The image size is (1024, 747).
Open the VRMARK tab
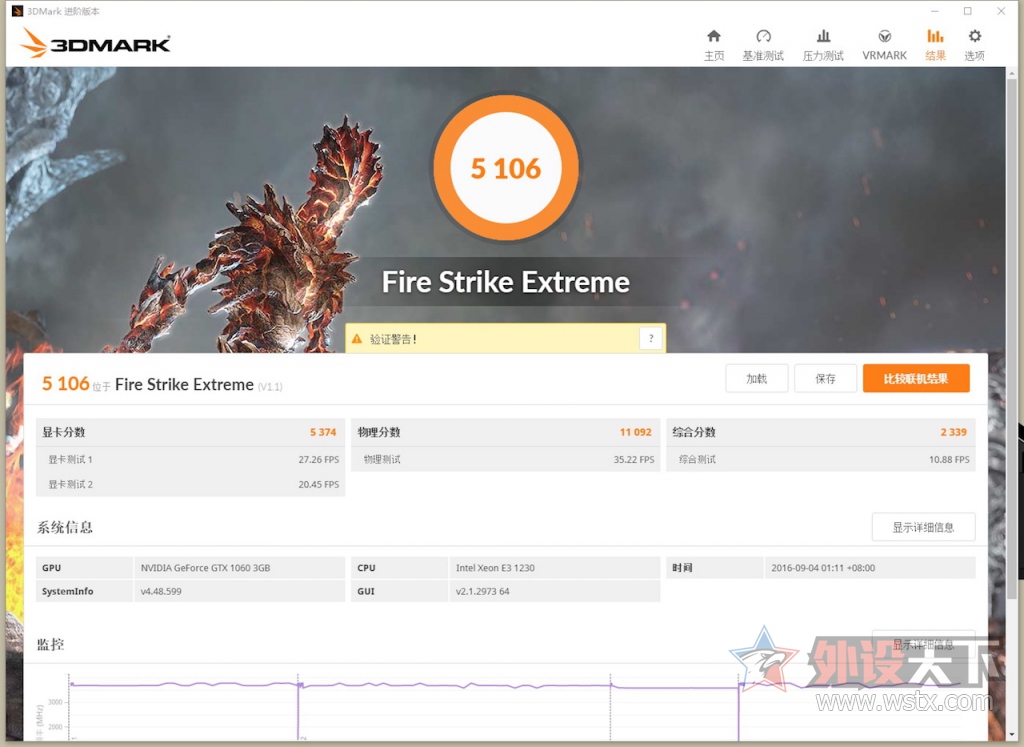884,45
